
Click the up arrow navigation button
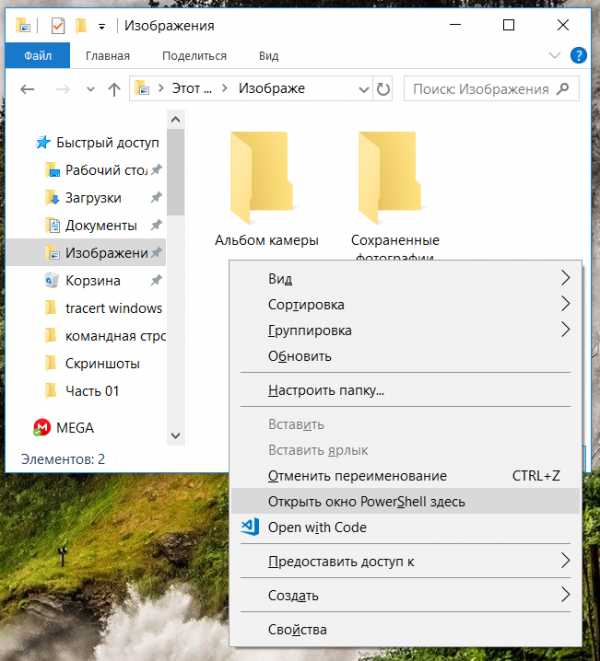coord(113,89)
